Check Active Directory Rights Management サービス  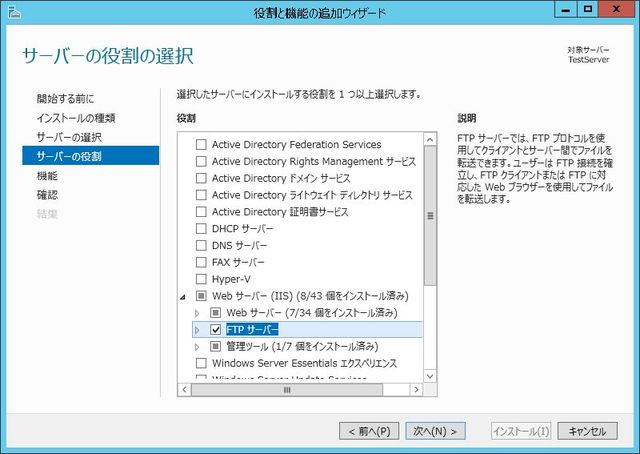click(x=201, y=161)
